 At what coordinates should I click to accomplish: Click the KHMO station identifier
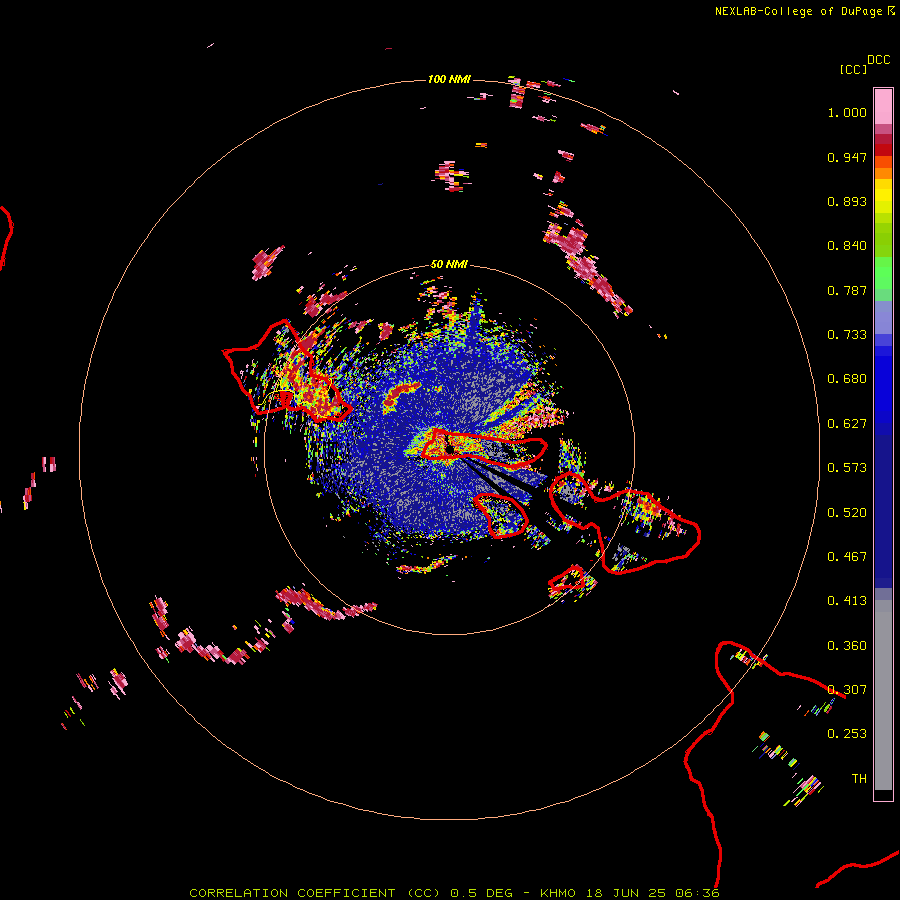557,893
